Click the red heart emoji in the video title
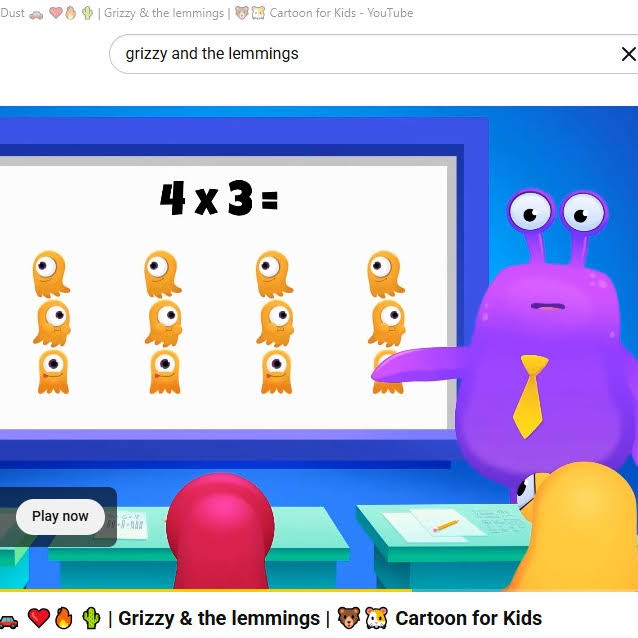The image size is (638, 638). pyautogui.click(x=39, y=618)
